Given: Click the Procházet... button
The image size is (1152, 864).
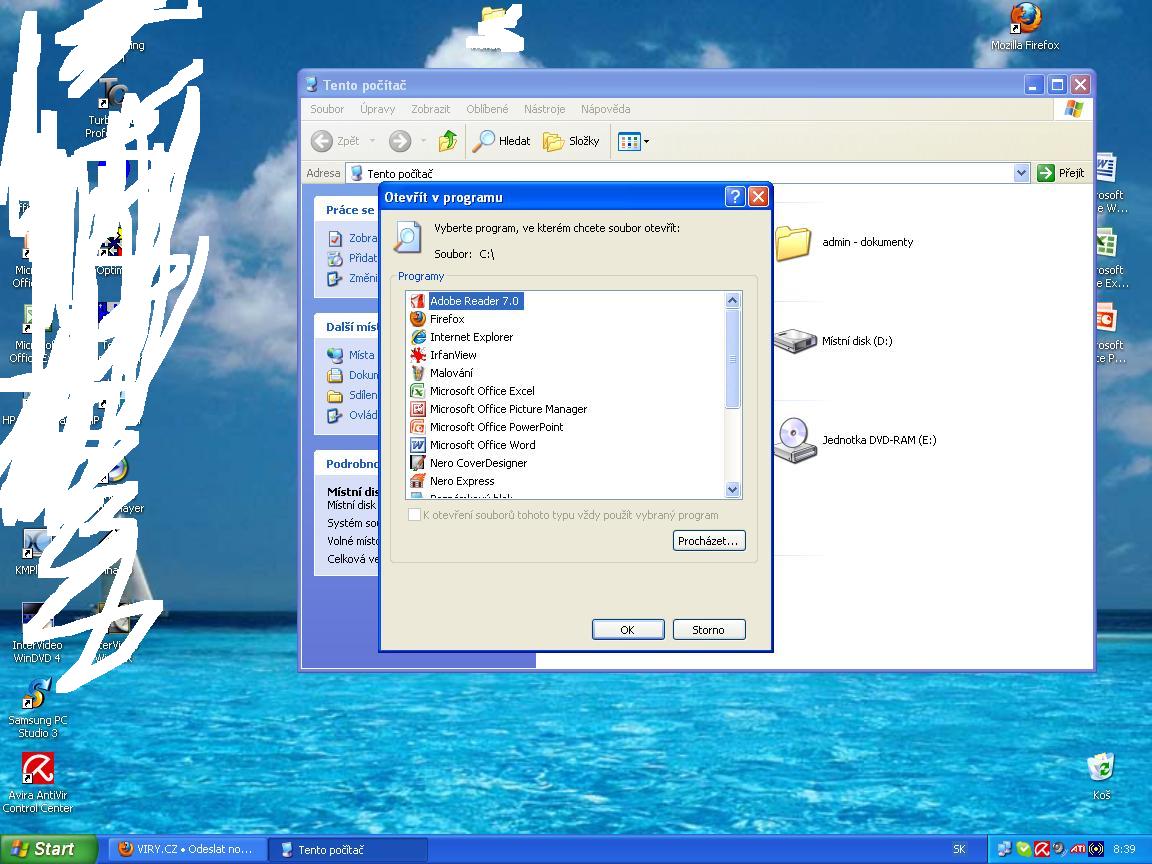Looking at the screenshot, I should click(709, 541).
